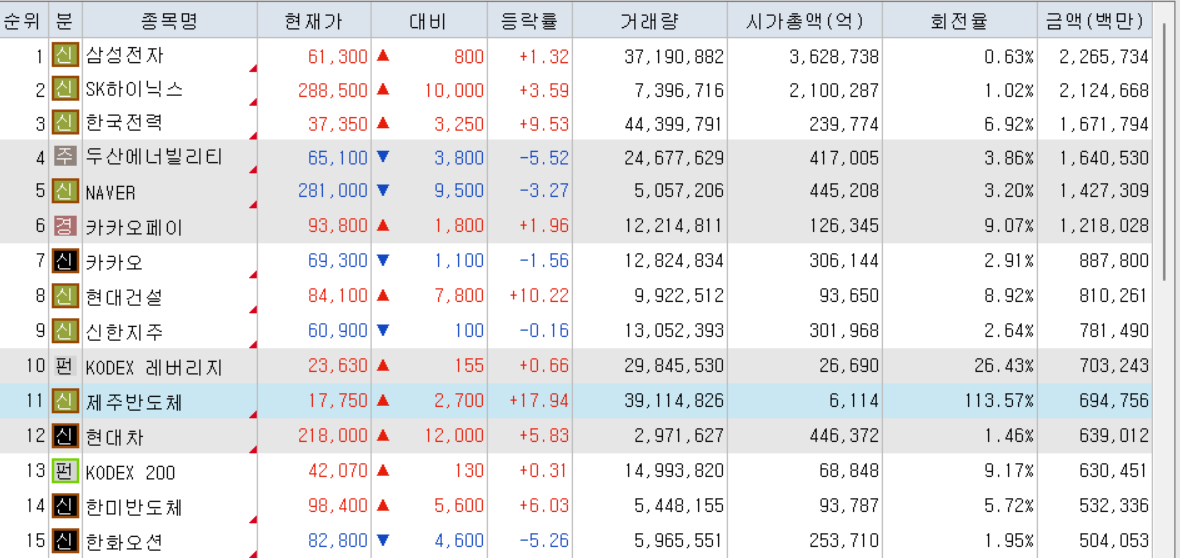1180x558 pixels.
Task: Select the 한미반도체 stock name
Action: [134, 507]
